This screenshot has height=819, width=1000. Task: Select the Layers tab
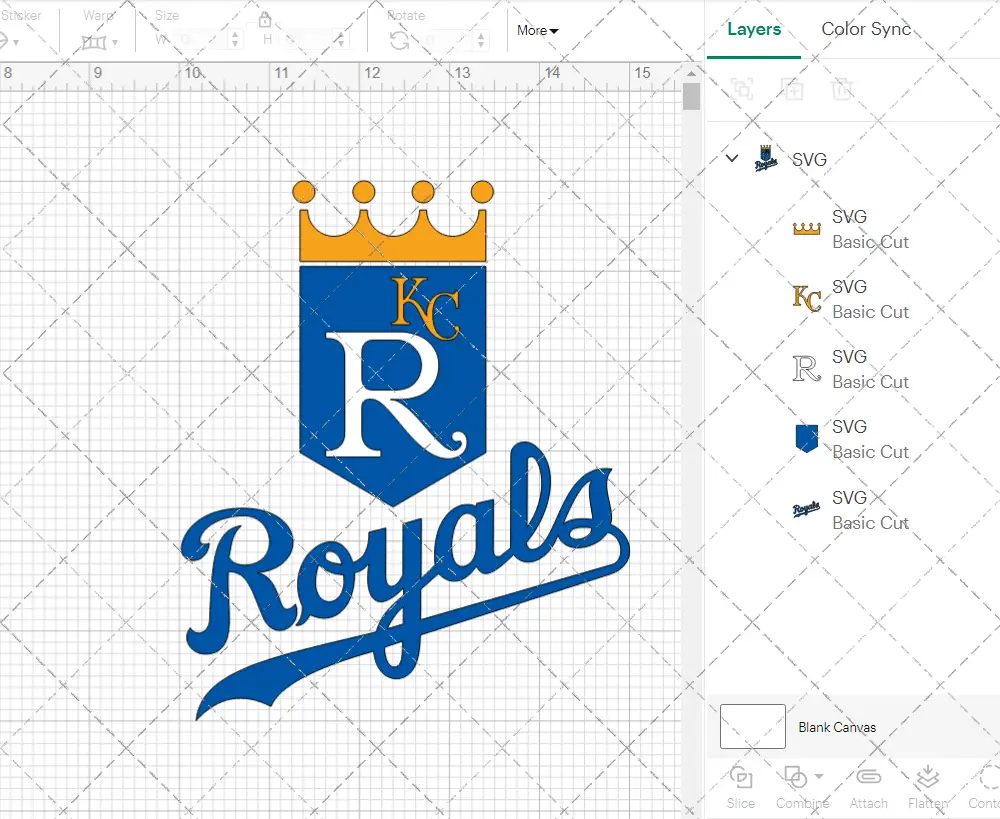pos(753,29)
